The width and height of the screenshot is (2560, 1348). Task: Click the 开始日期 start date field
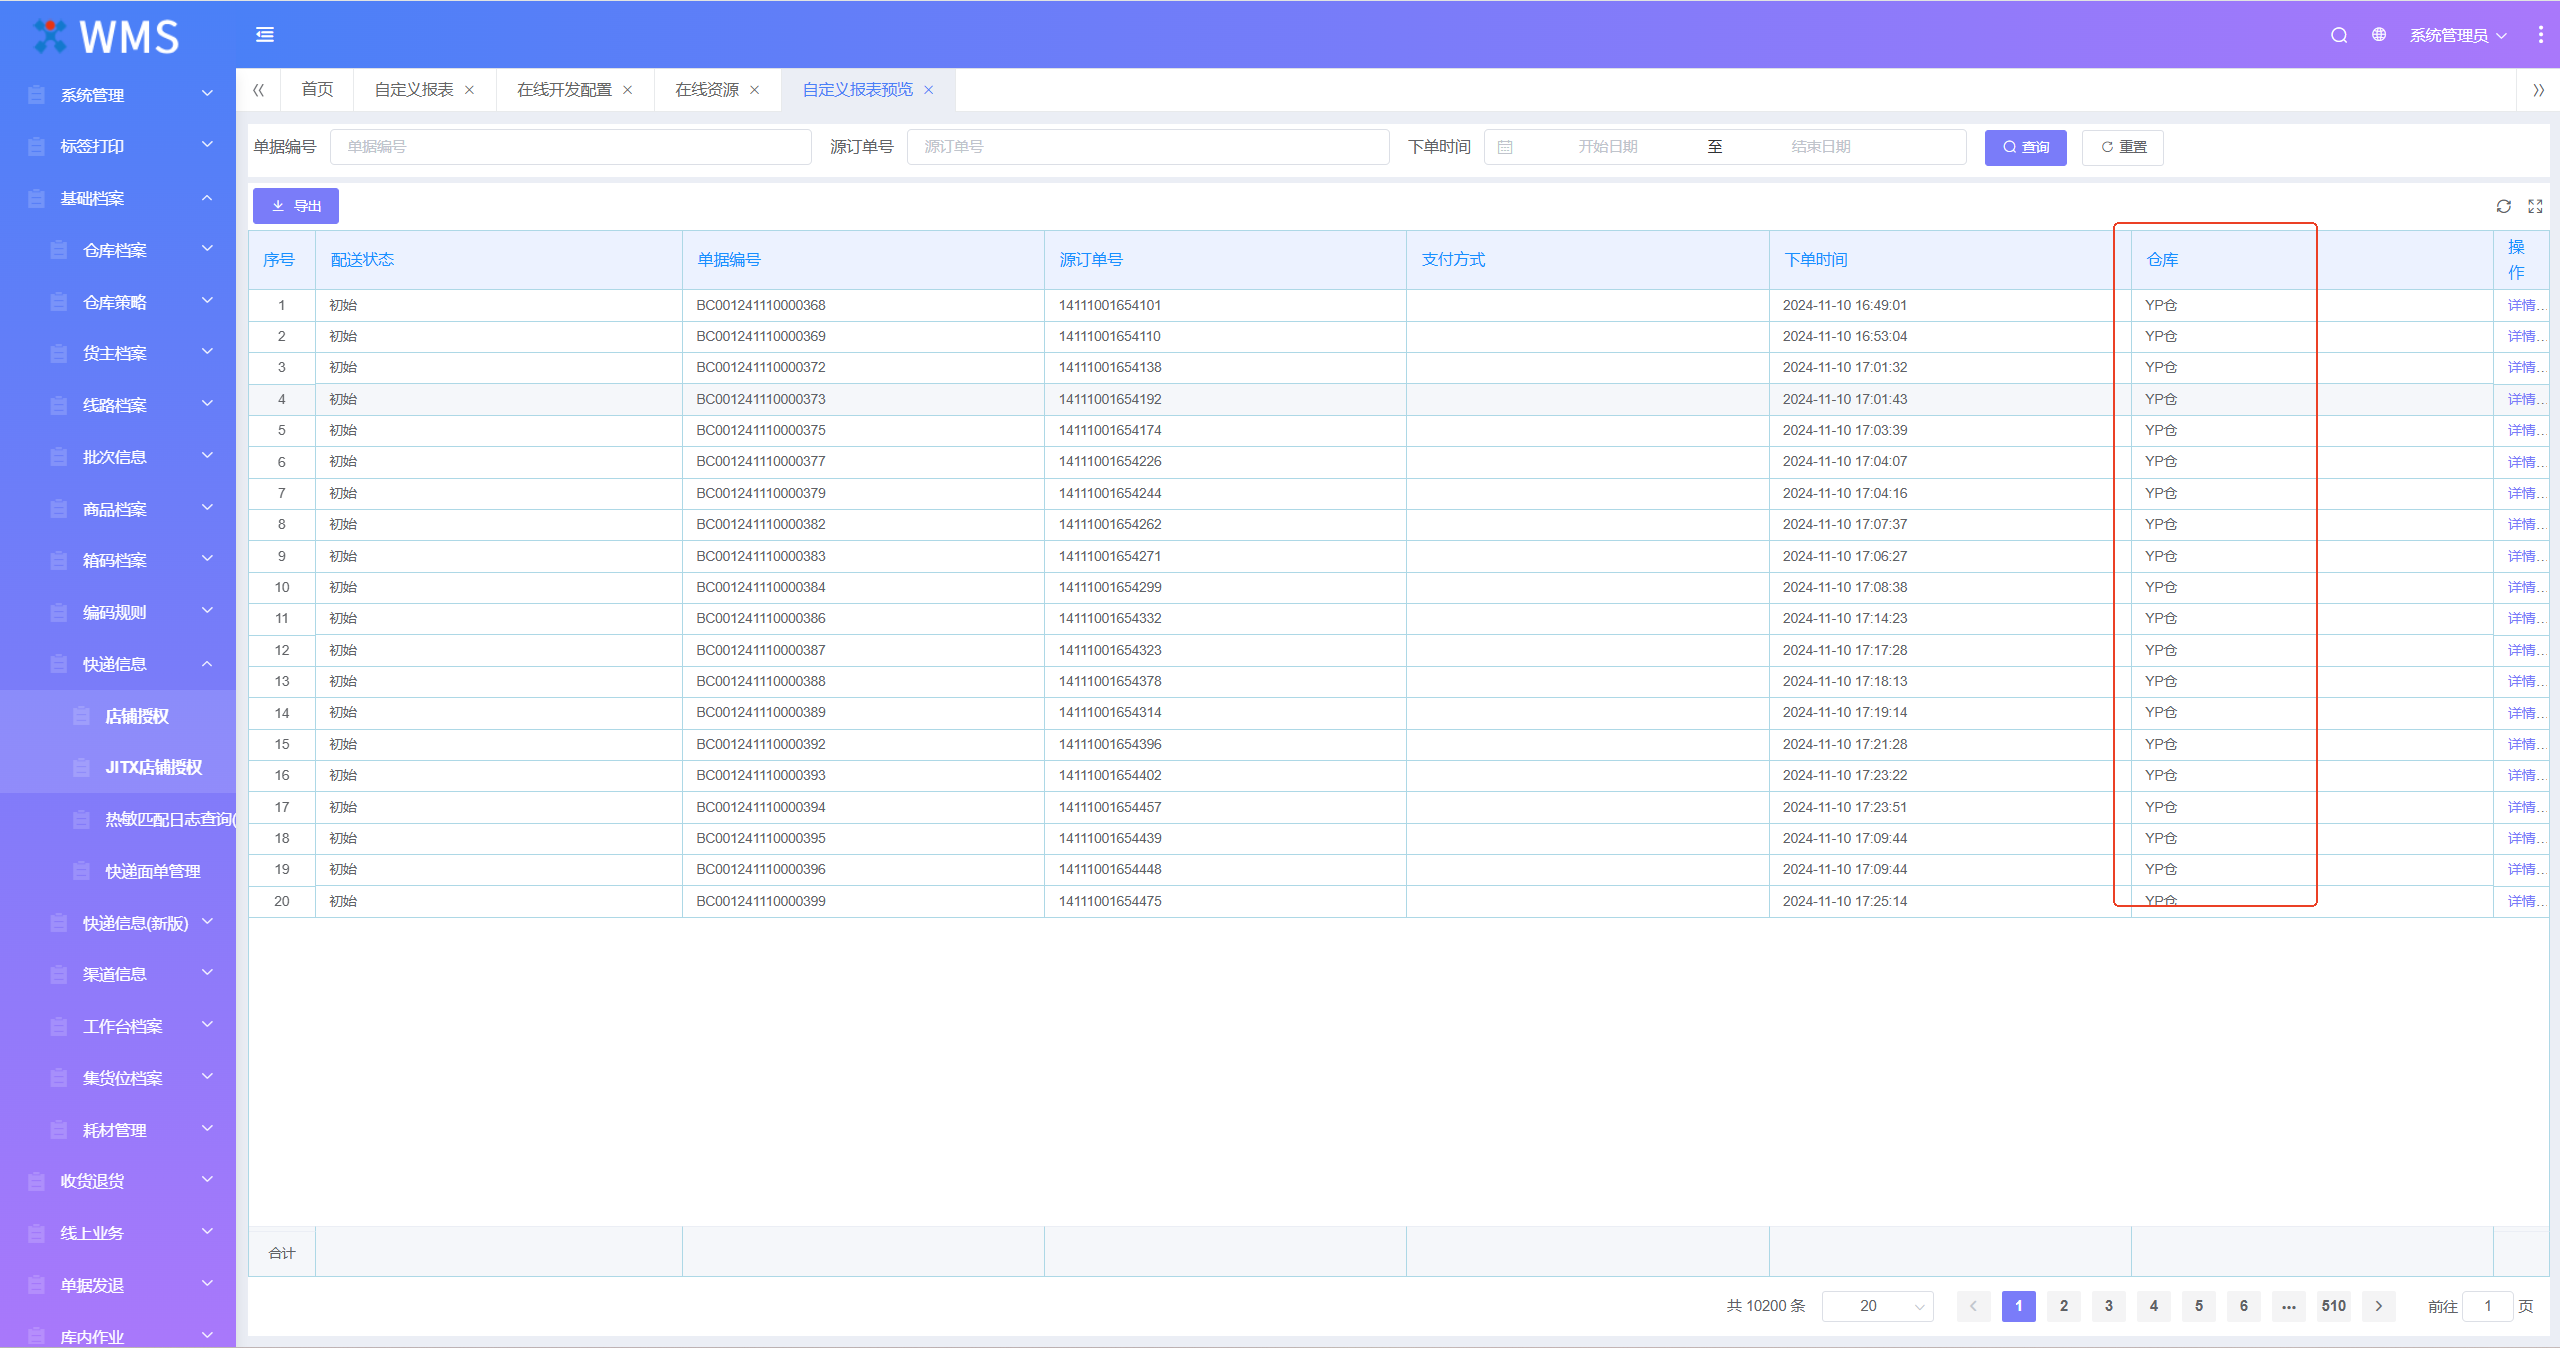[1608, 147]
